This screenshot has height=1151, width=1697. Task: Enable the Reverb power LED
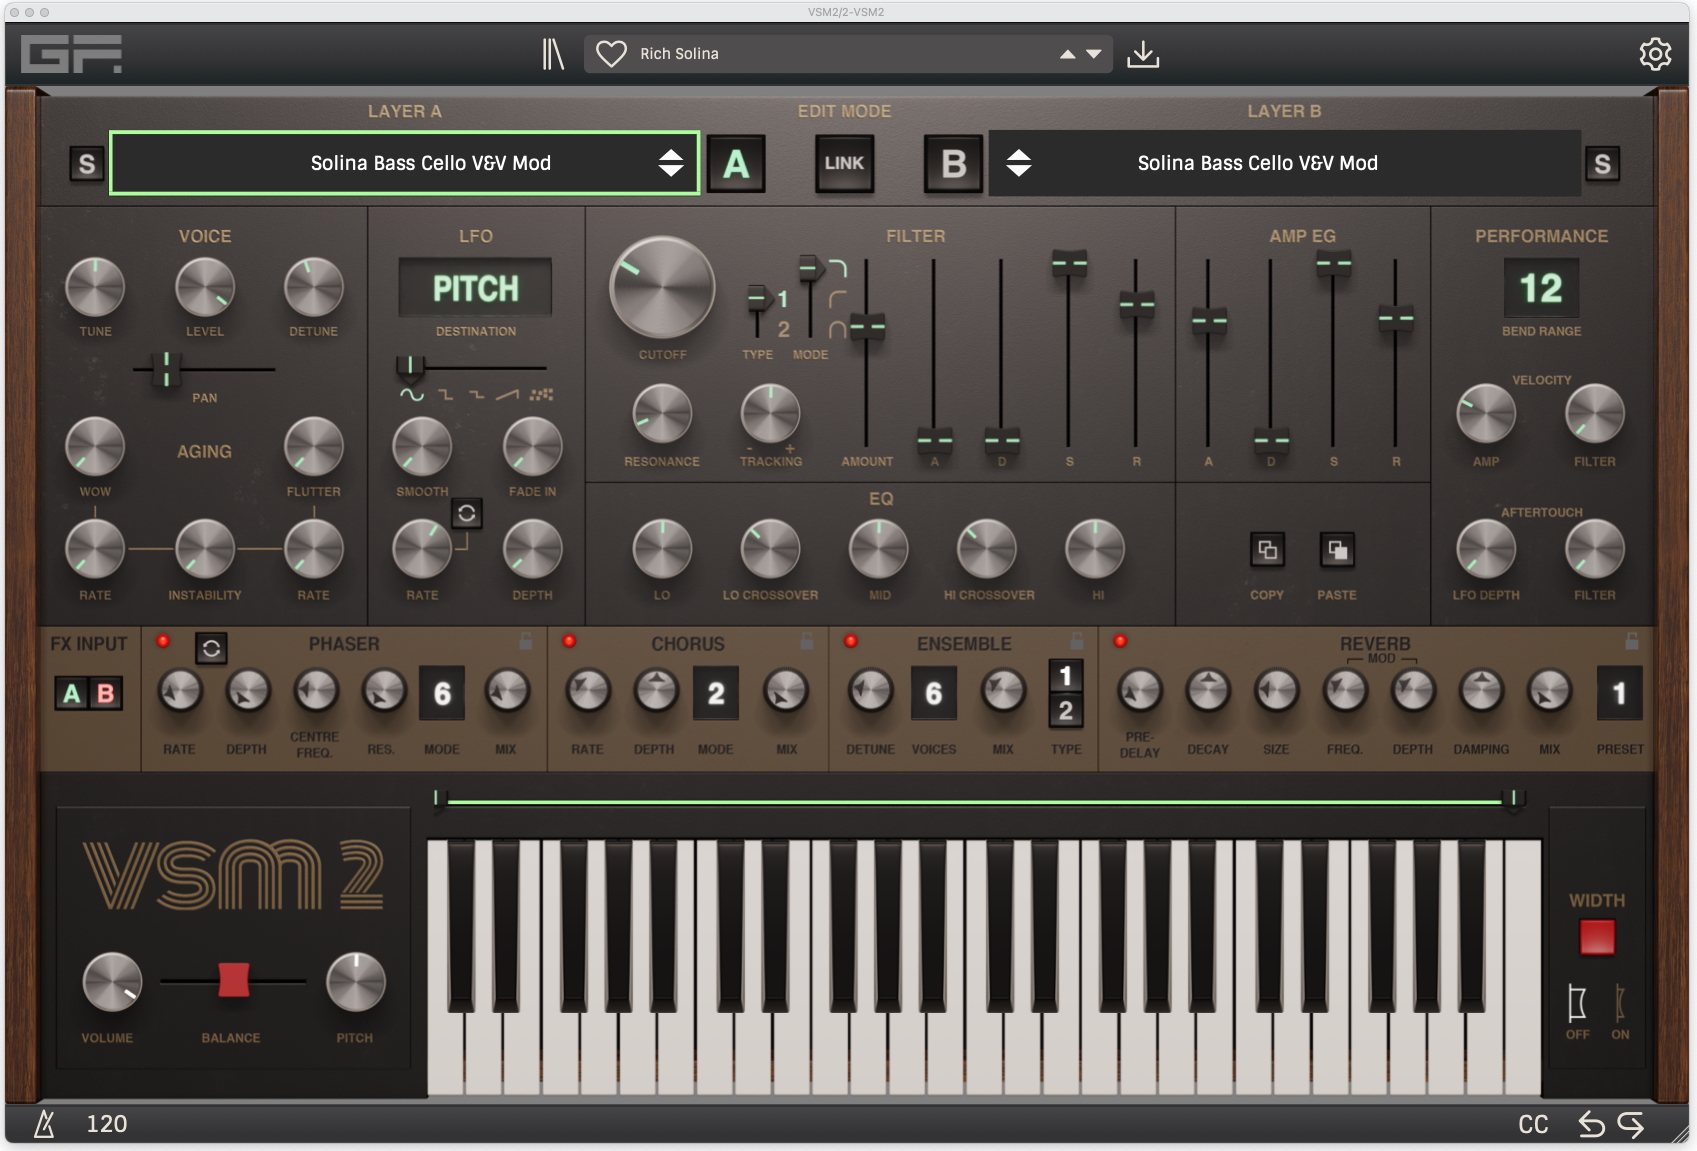coord(1120,642)
